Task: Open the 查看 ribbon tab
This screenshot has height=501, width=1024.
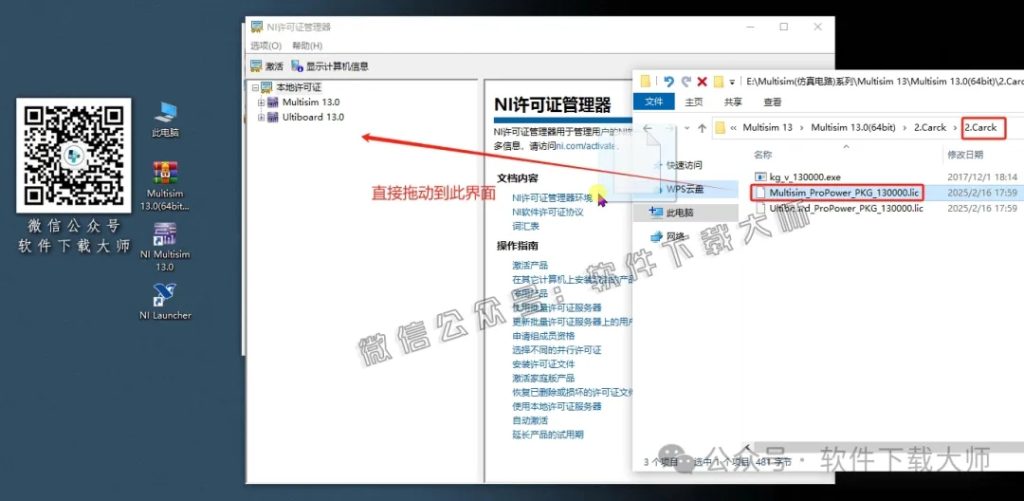Action: point(773,102)
